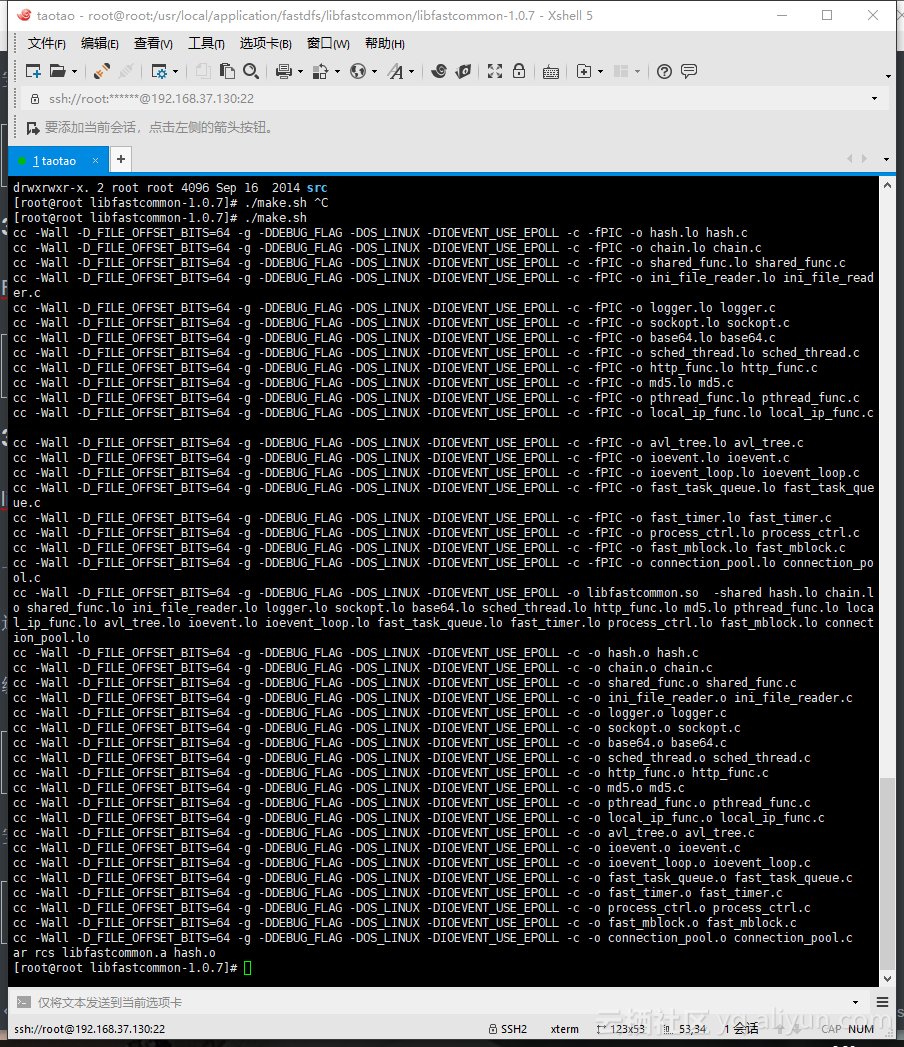904x1047 pixels.
Task: Click the Help question mark icon
Action: (664, 71)
